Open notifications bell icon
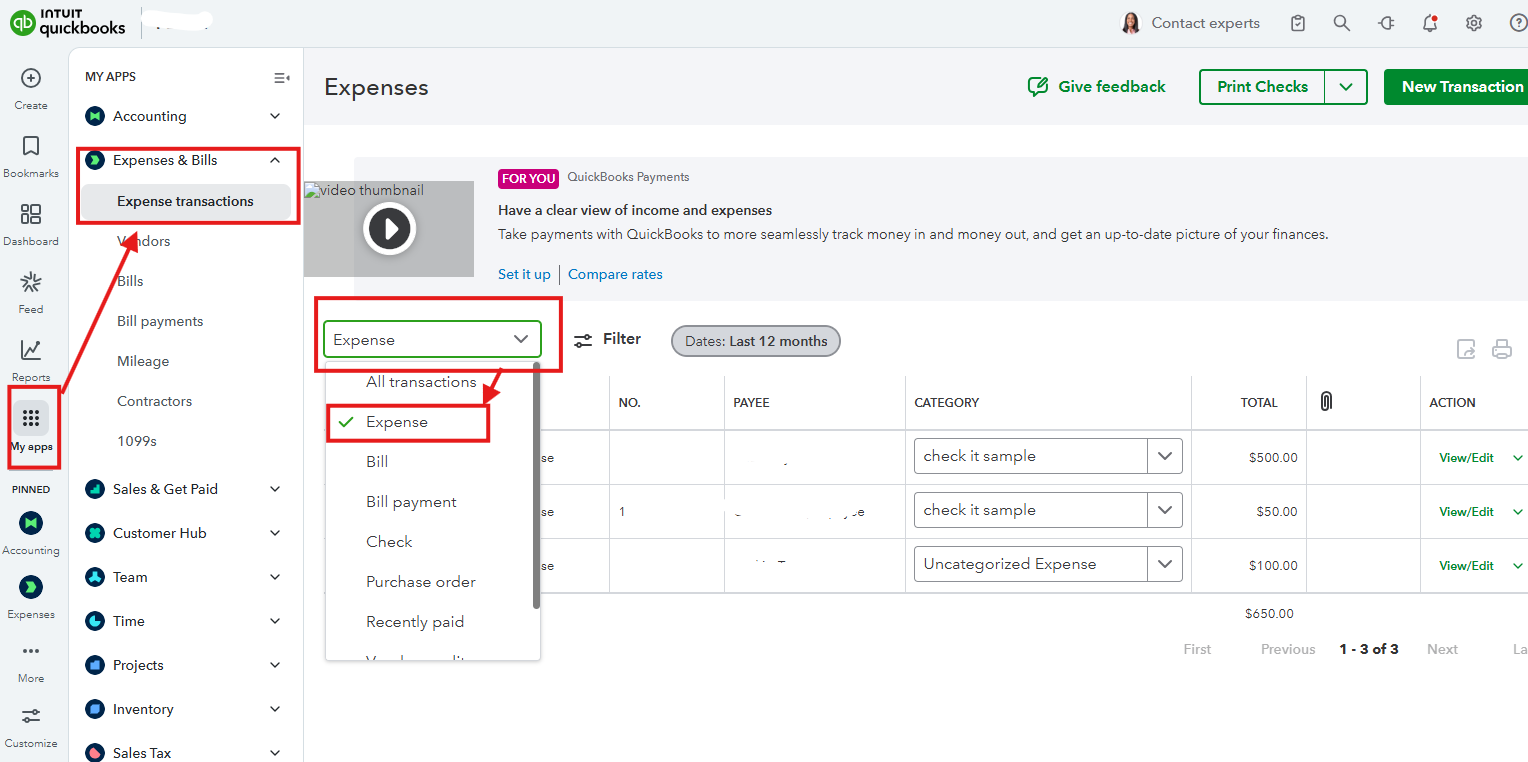 pyautogui.click(x=1430, y=23)
